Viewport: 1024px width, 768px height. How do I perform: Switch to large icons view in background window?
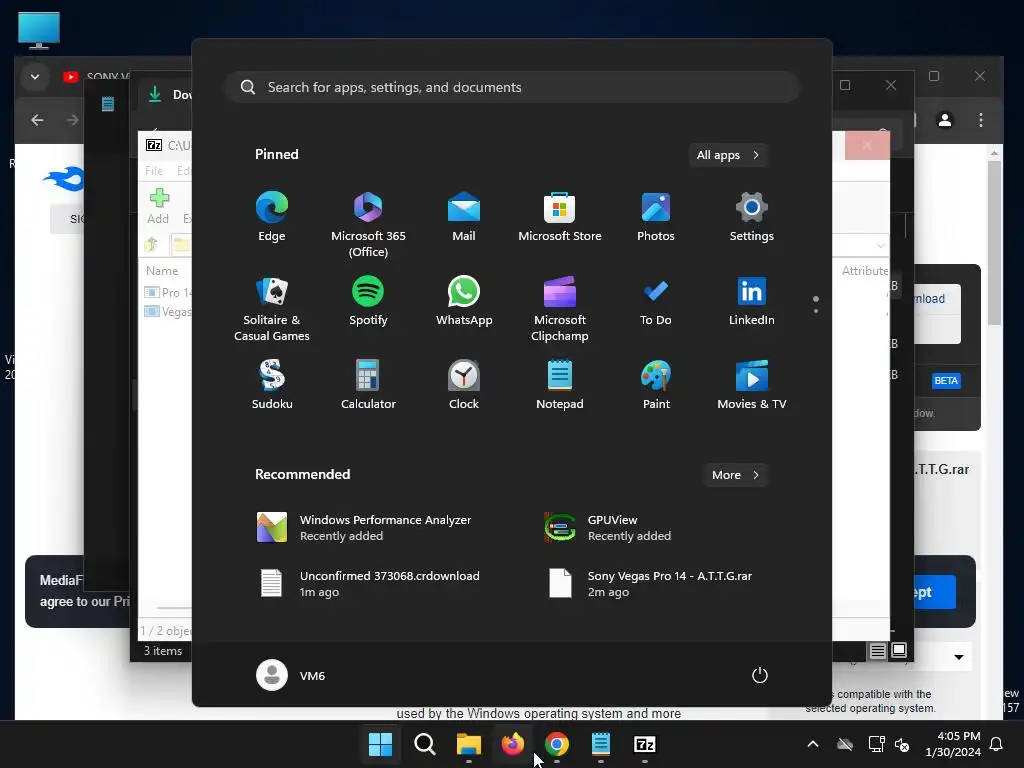[899, 650]
